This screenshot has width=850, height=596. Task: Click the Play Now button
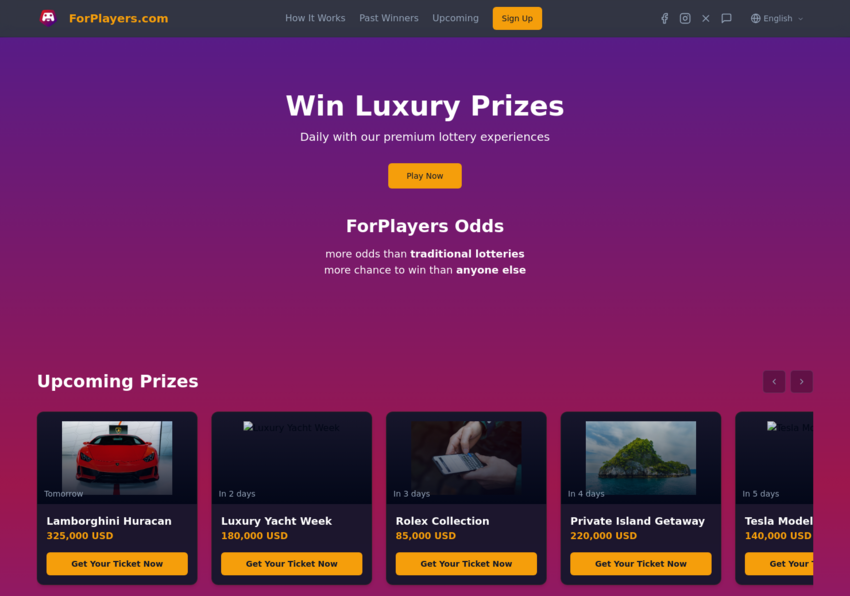[x=425, y=176]
